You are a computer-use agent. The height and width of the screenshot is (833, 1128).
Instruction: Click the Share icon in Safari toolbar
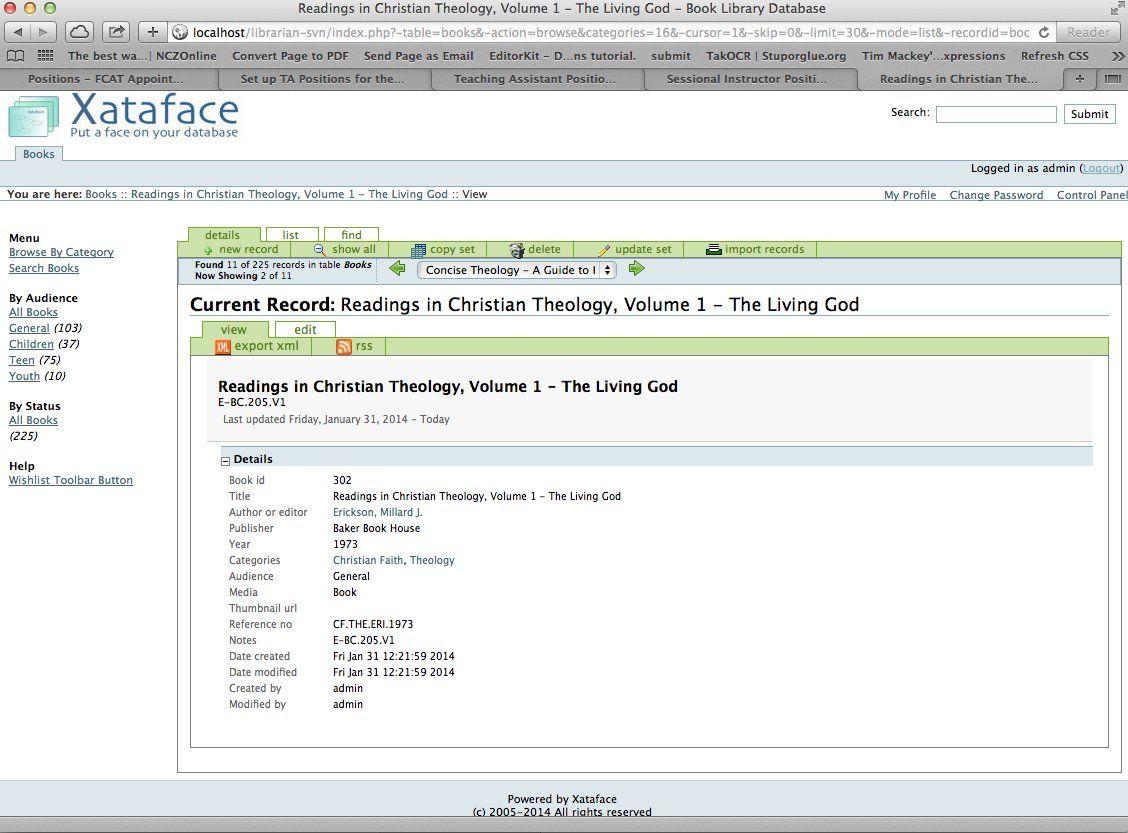(x=116, y=32)
